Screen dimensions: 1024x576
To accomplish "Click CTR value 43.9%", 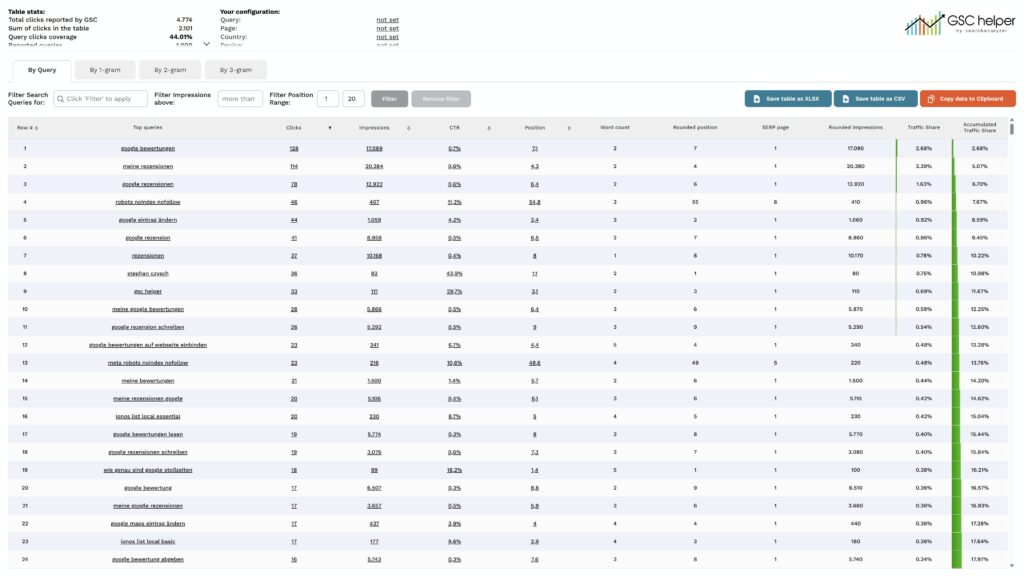I will 455,273.
